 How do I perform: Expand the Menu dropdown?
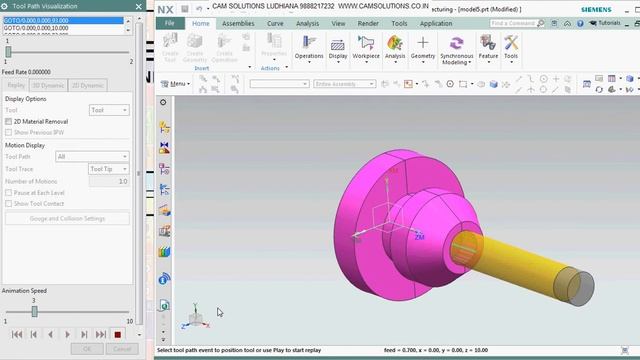(x=176, y=84)
